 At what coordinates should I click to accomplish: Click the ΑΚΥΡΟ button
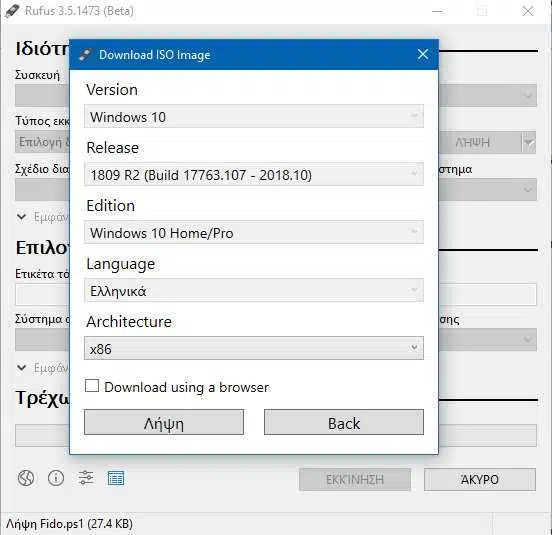coord(480,479)
